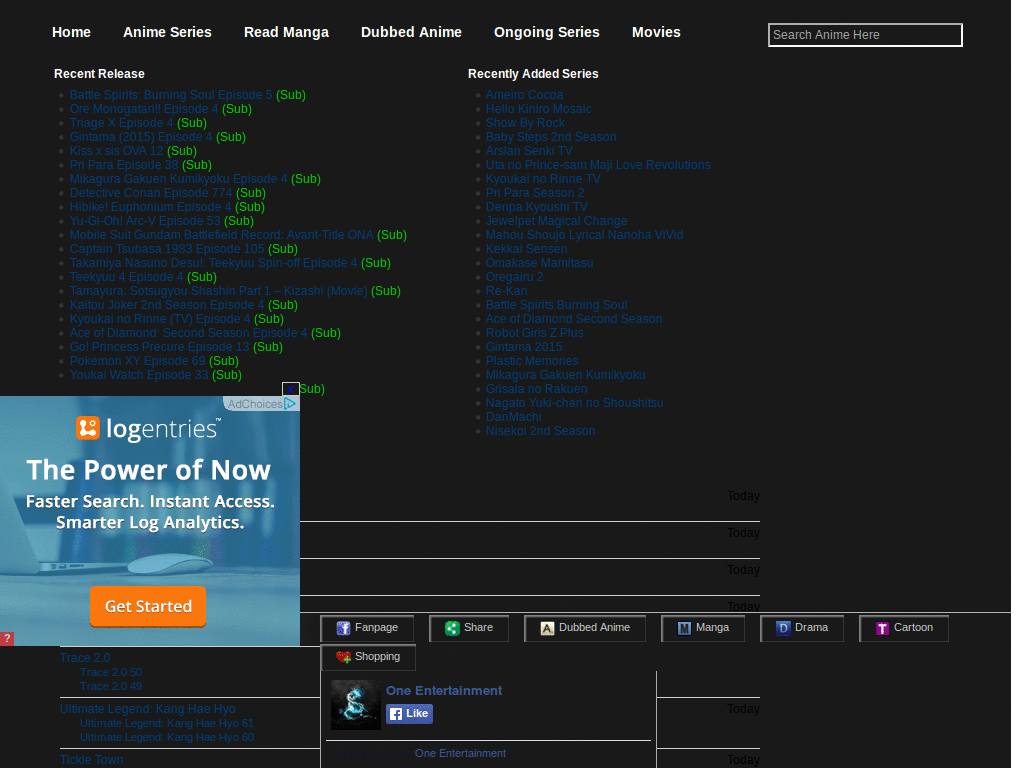Focus the Search Anime Here field
This screenshot has width=1024, height=768.
tap(865, 35)
